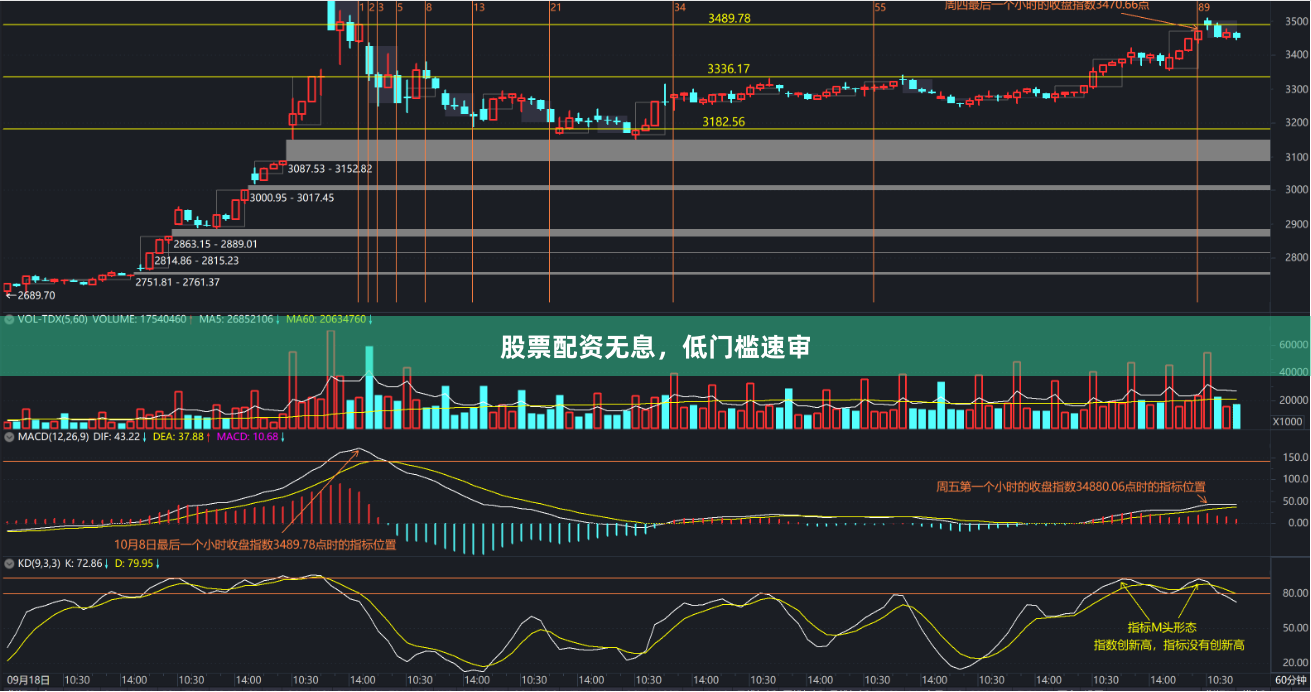Viewport: 1311px width, 692px height.
Task: Select the 周四最后一个小时 annotation at top
Action: (1047, 5)
